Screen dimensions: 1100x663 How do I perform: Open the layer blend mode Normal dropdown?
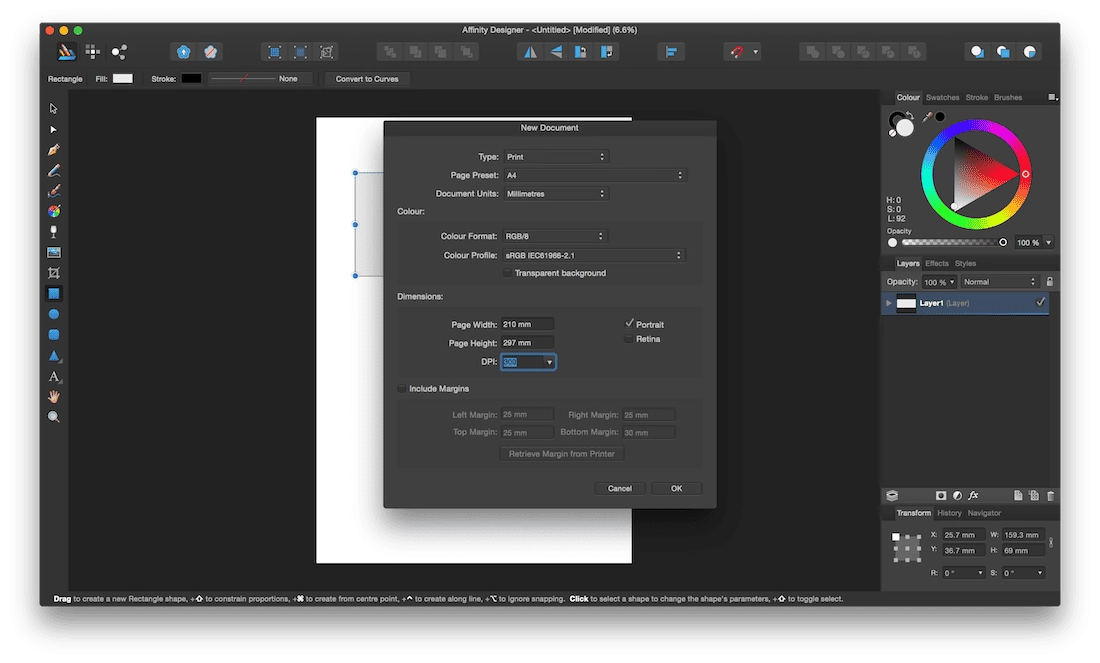click(1000, 282)
